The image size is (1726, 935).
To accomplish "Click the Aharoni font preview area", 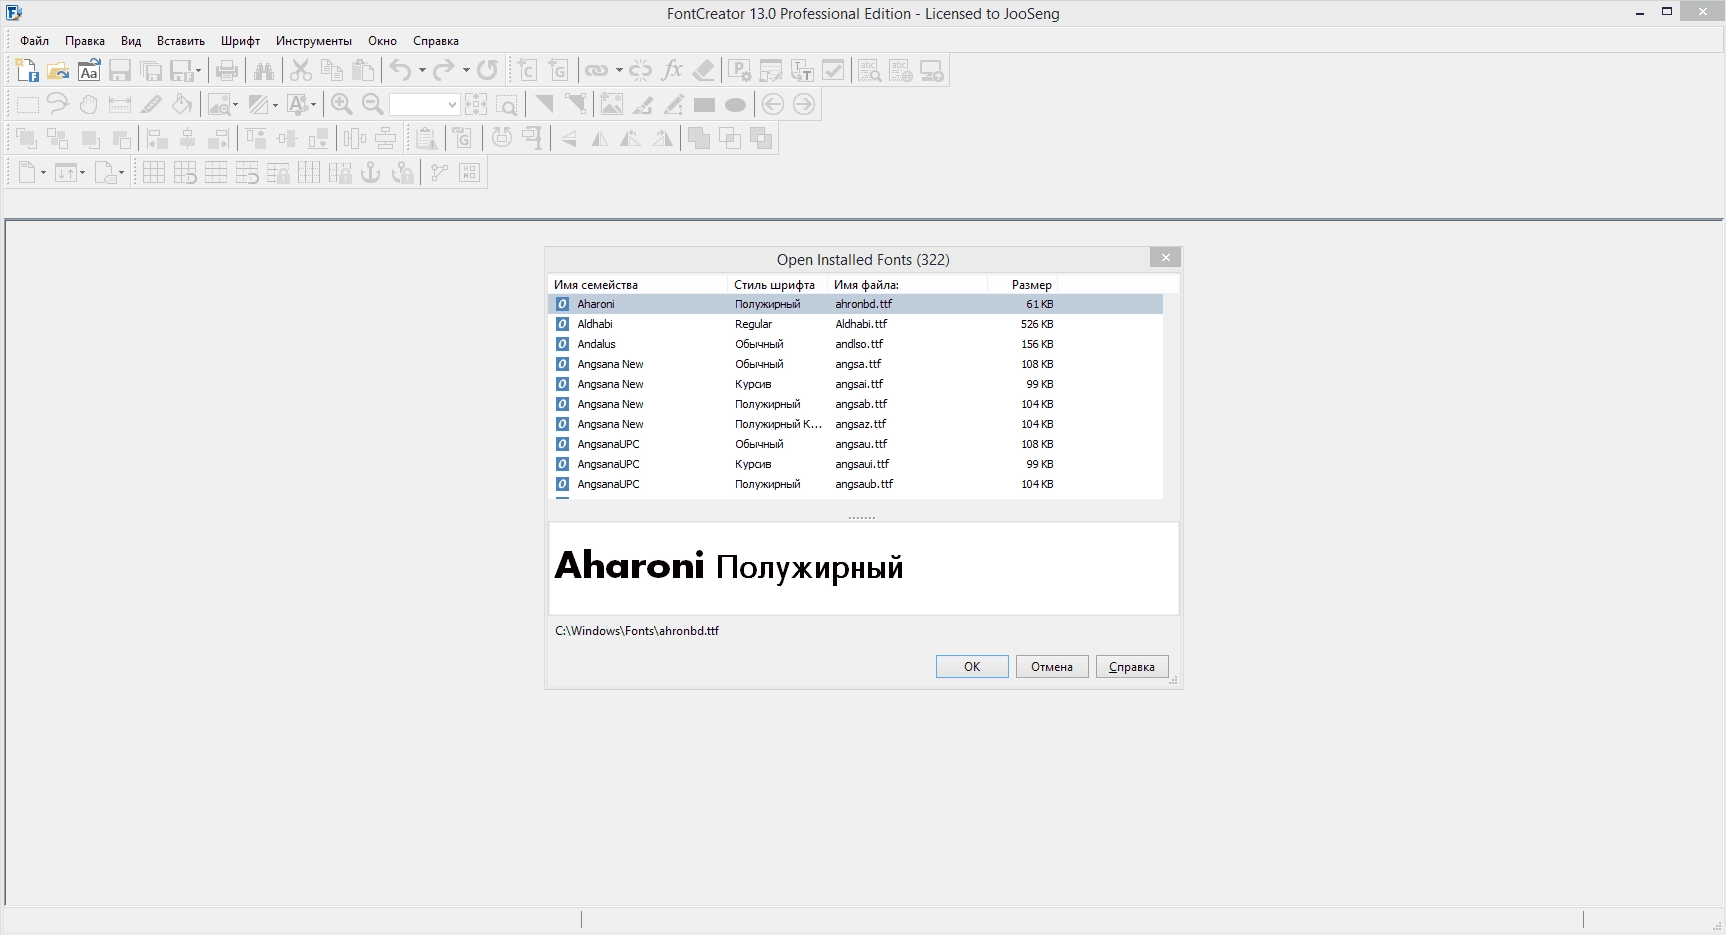I will pos(864,568).
